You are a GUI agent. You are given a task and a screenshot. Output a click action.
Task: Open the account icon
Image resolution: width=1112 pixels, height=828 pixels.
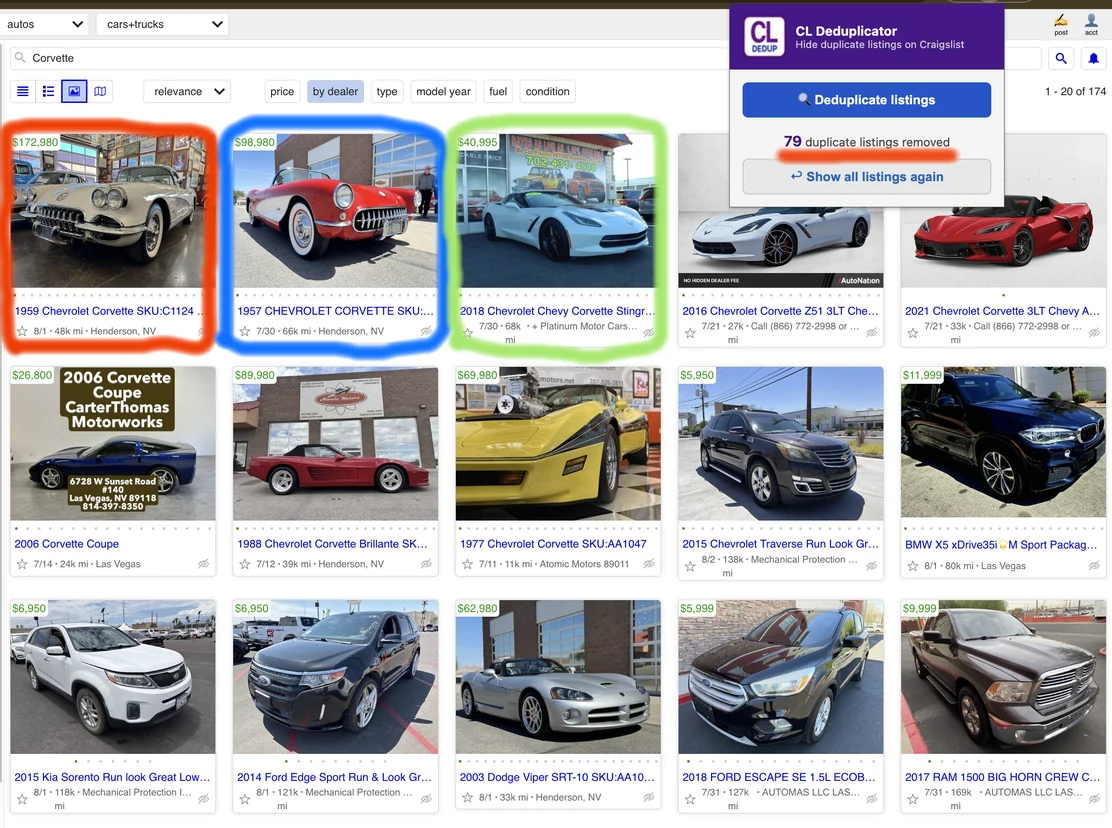pos(1091,24)
